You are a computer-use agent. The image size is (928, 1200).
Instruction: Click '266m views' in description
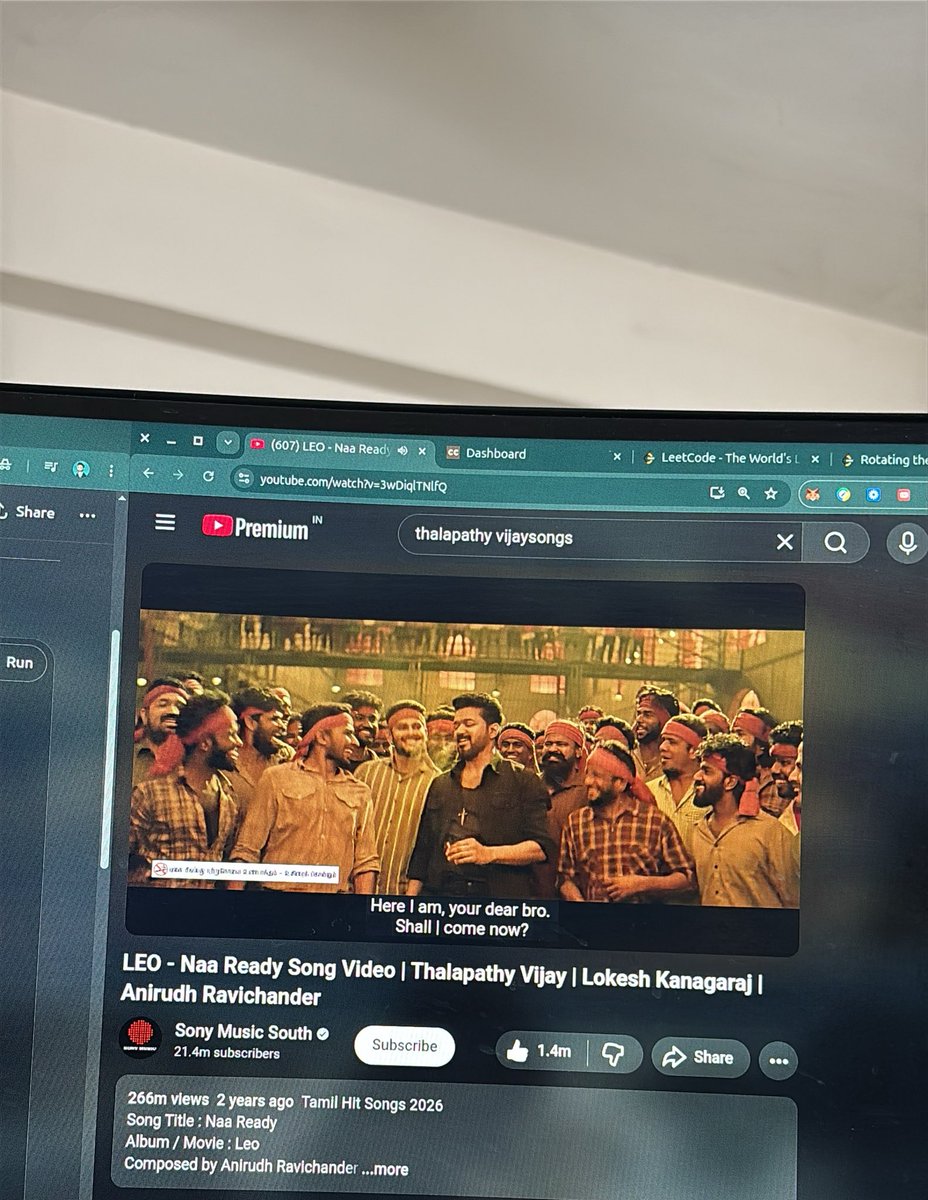pos(168,1097)
